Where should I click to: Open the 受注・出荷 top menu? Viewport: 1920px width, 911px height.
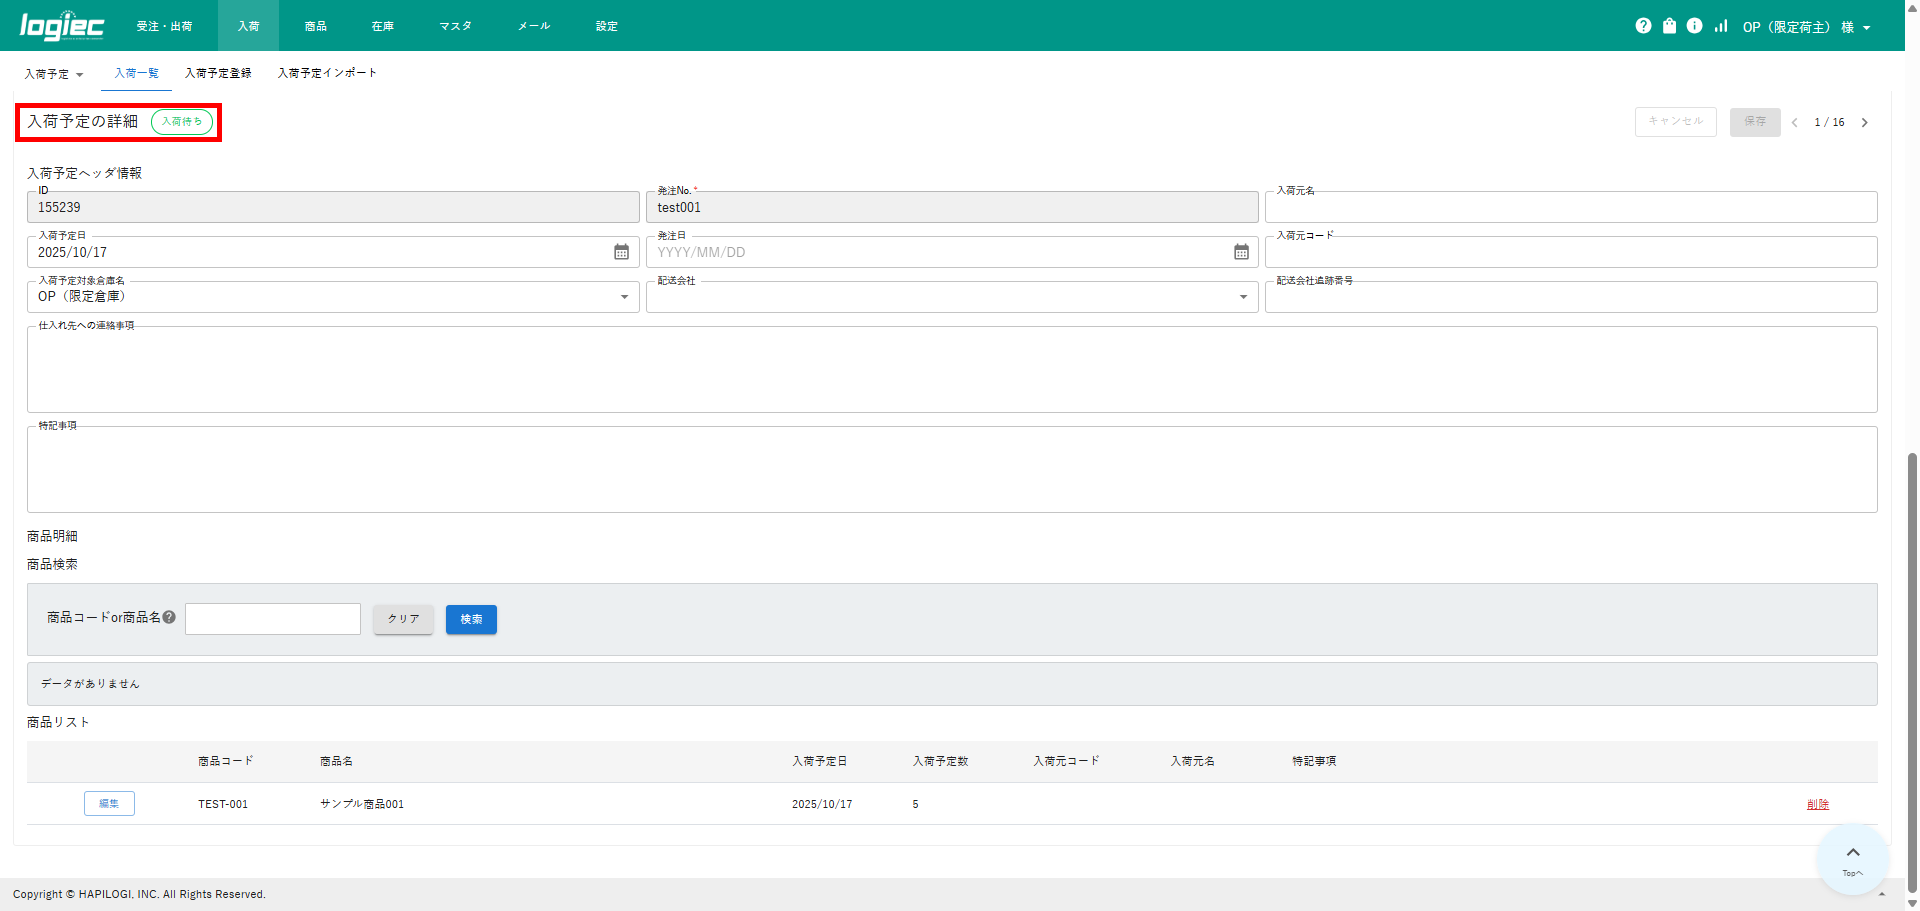[164, 26]
